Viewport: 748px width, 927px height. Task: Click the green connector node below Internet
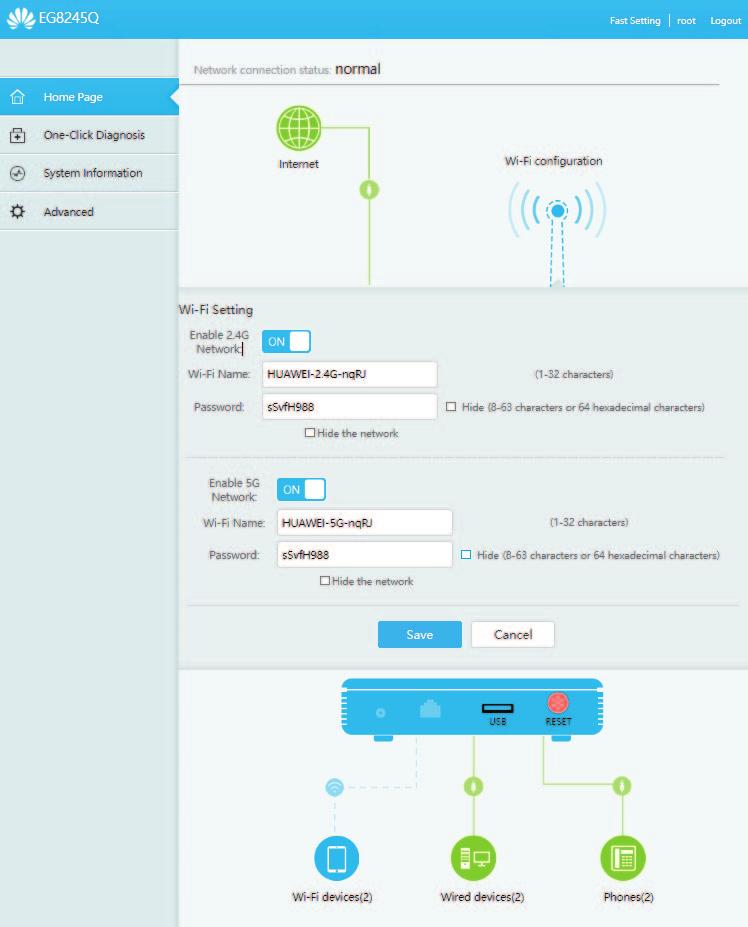pyautogui.click(x=370, y=190)
